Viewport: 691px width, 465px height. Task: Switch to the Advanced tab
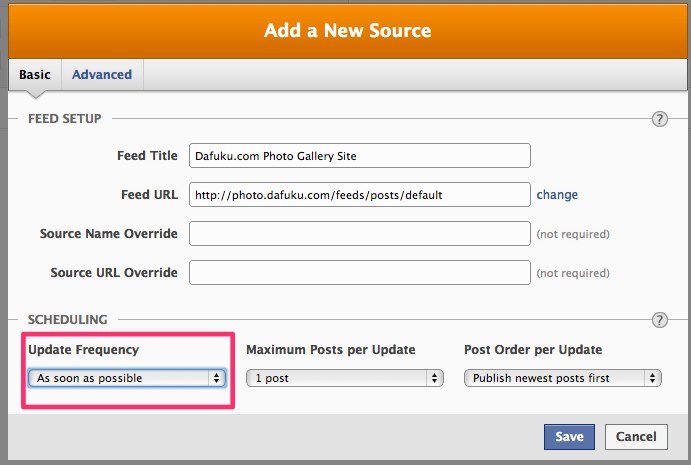click(x=102, y=74)
